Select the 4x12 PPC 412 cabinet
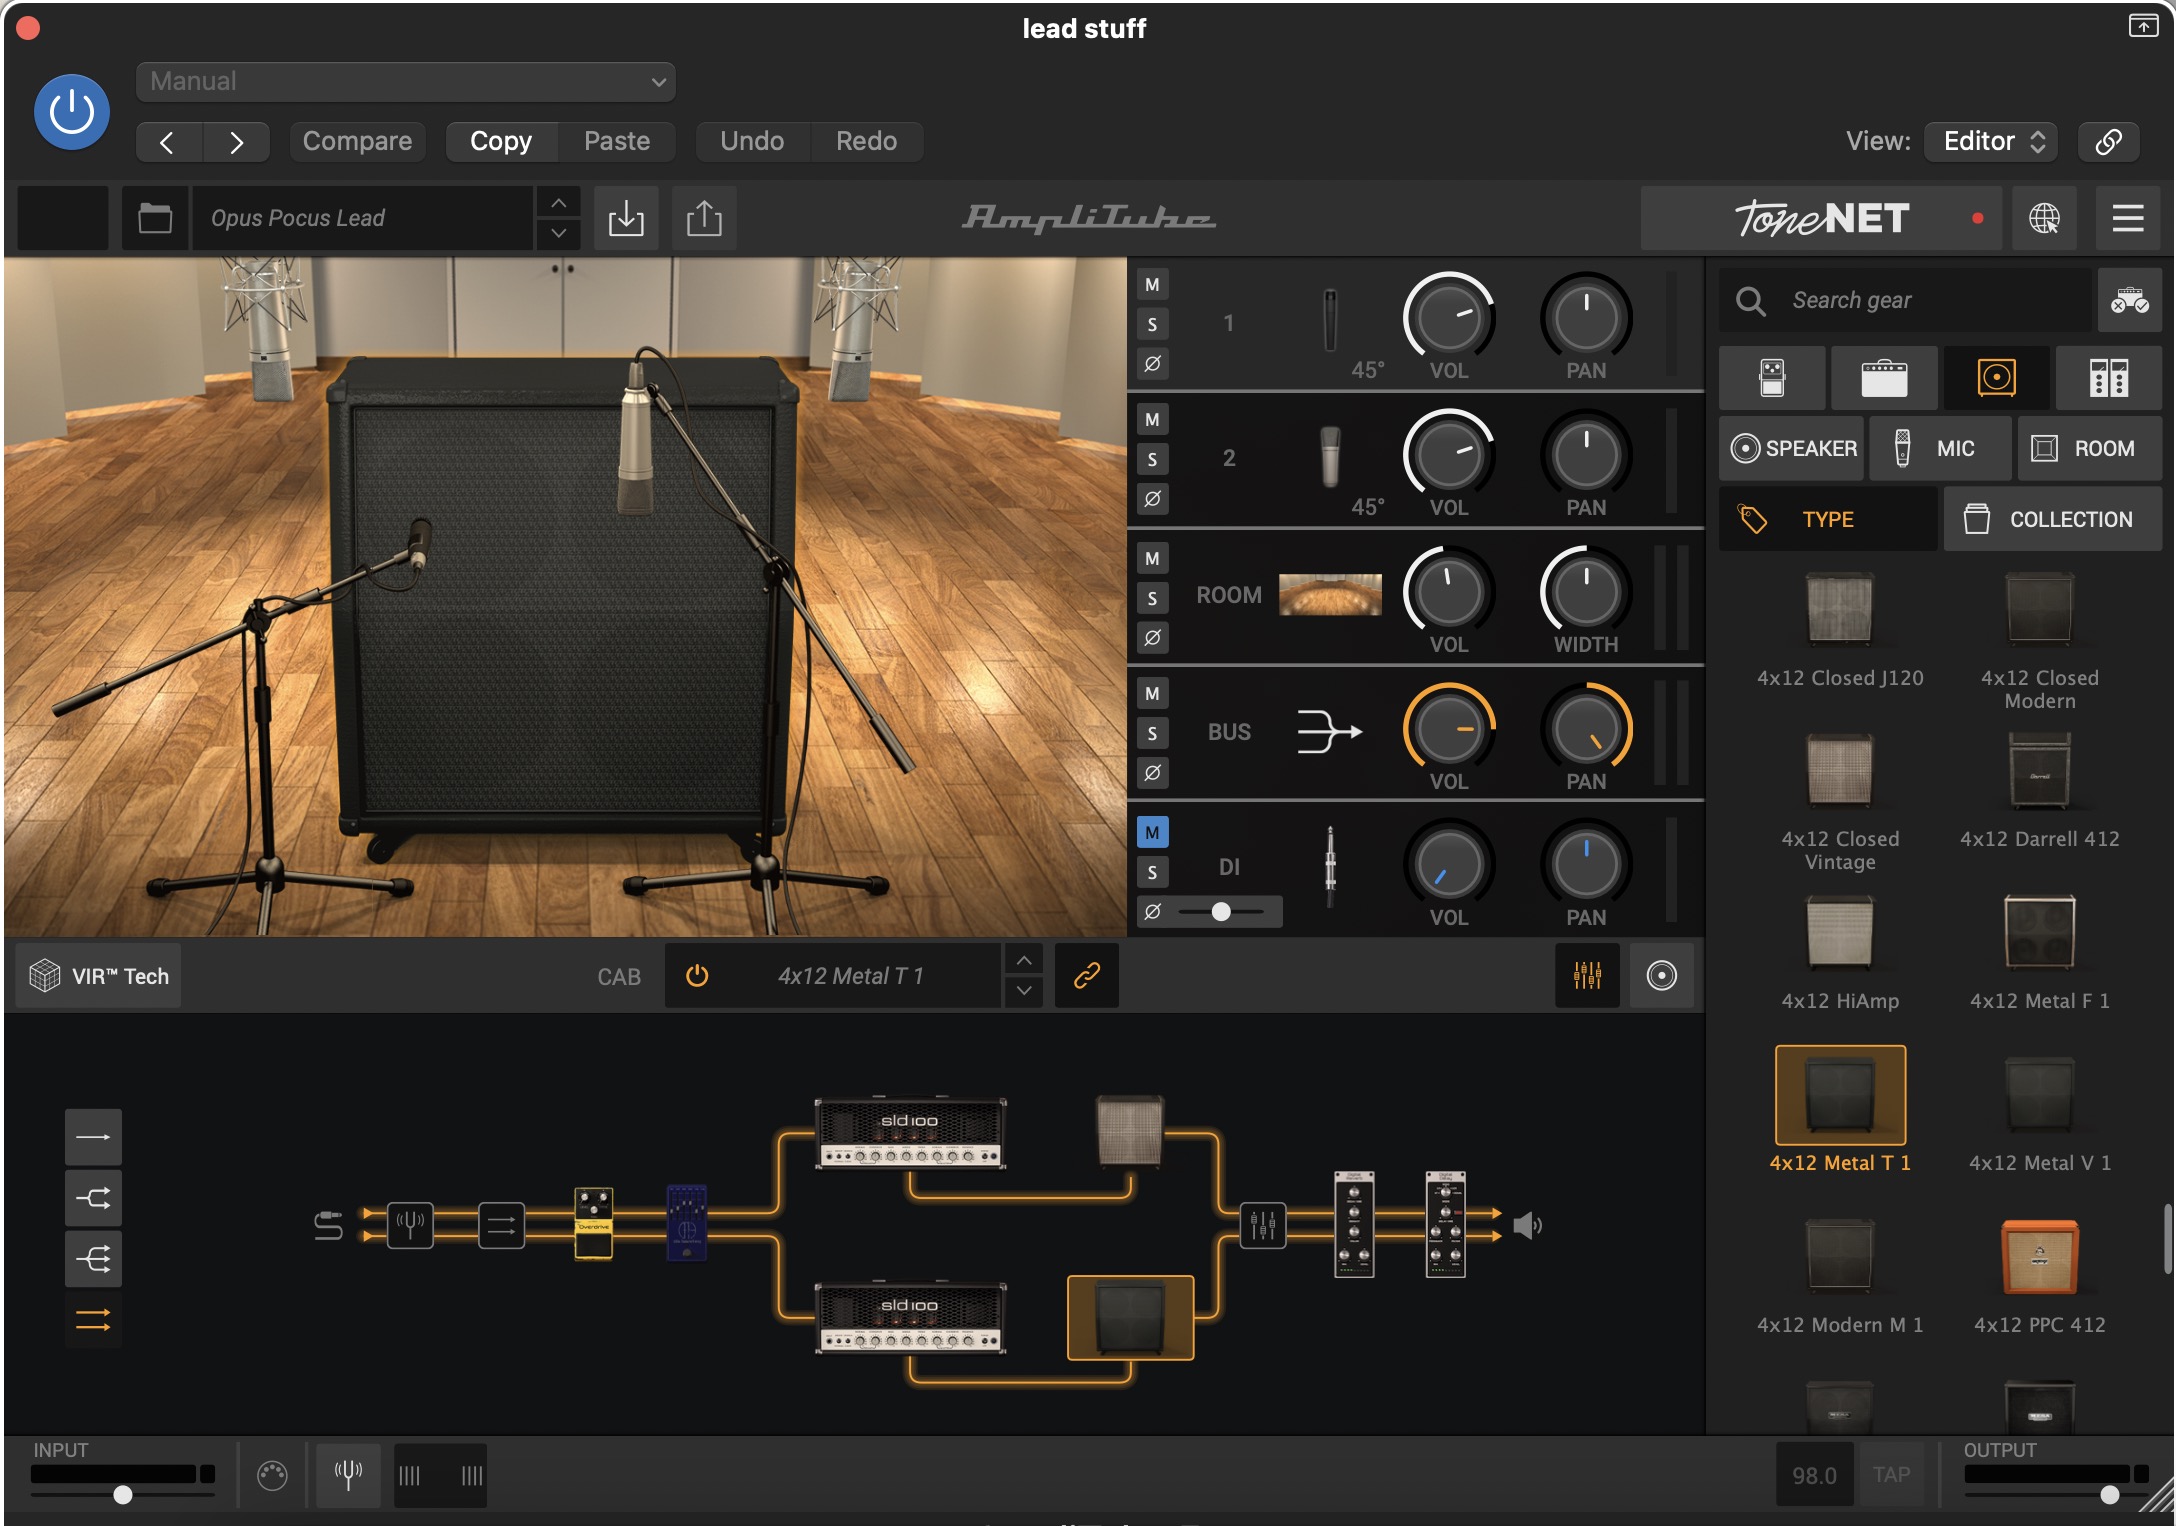This screenshot has height=1526, width=2176. coord(2039,1275)
